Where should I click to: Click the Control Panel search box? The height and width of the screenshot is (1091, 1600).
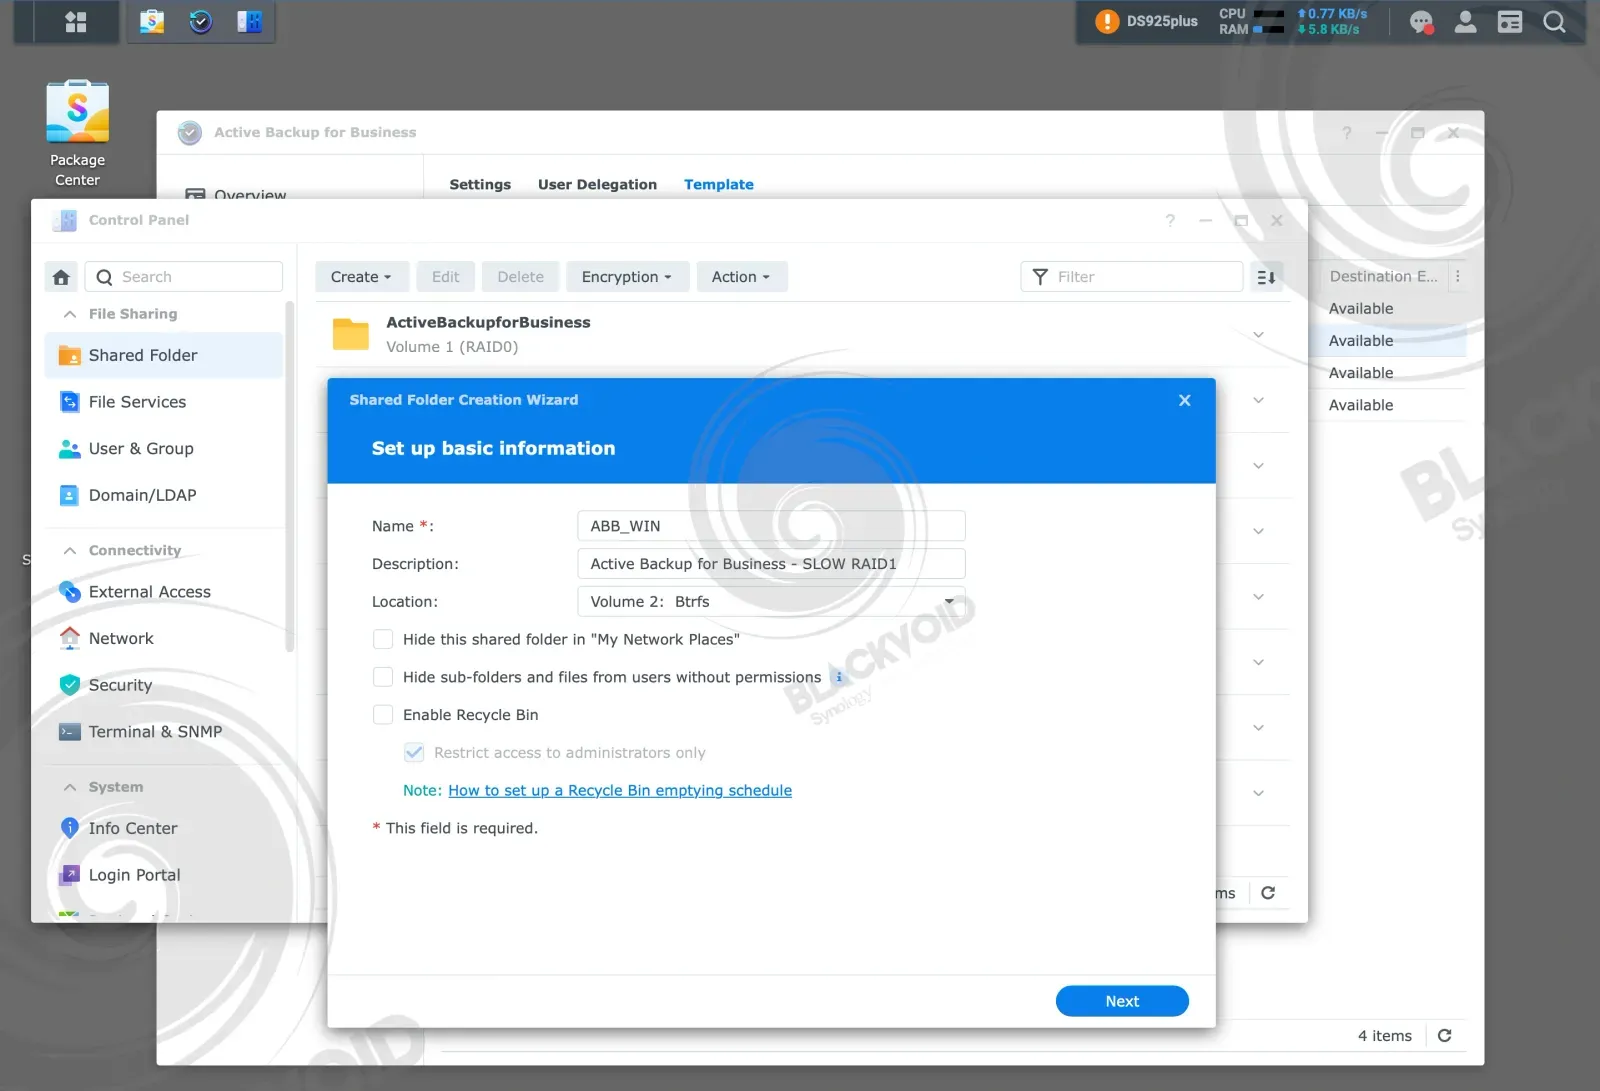[x=184, y=277]
